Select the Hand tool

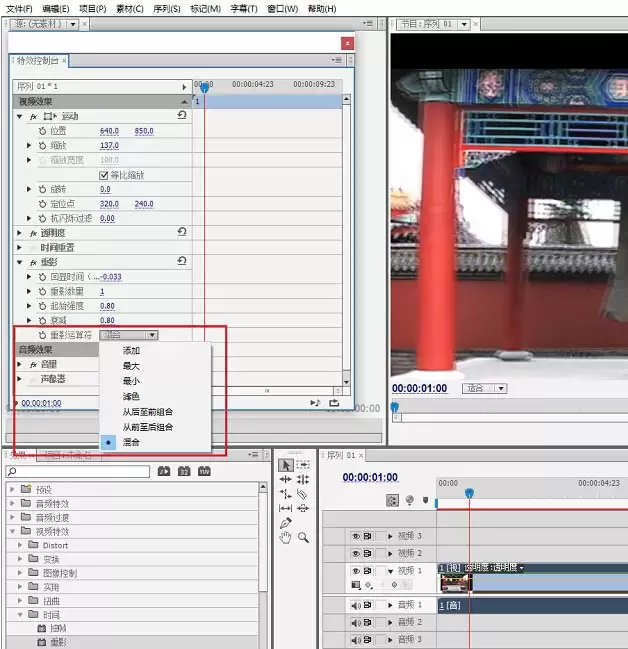[x=285, y=538]
